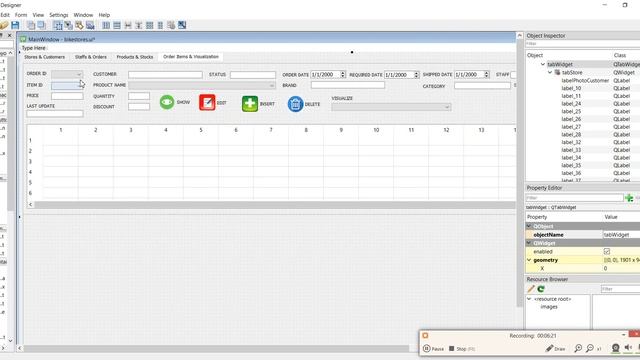Click the green eye SHOW icon
This screenshot has height=360, width=640.
pos(167,102)
